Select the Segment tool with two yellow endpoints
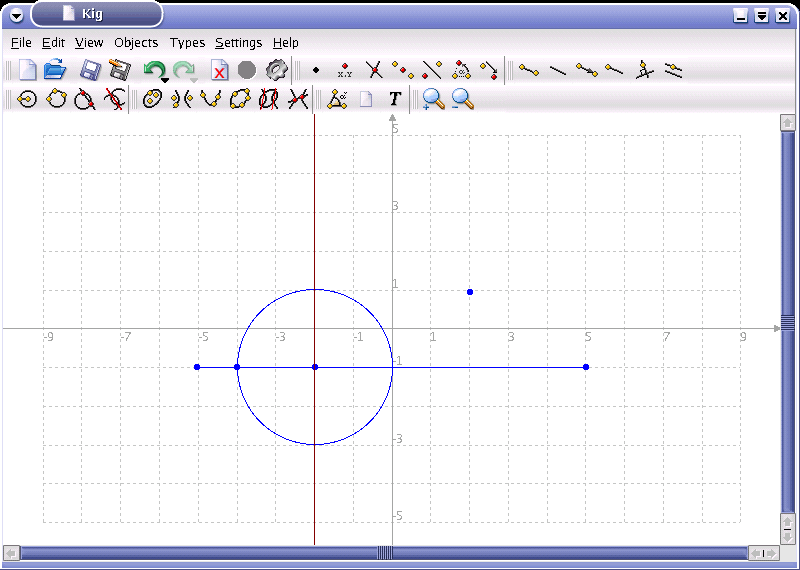Screen dimensions: 800x570 point(529,70)
